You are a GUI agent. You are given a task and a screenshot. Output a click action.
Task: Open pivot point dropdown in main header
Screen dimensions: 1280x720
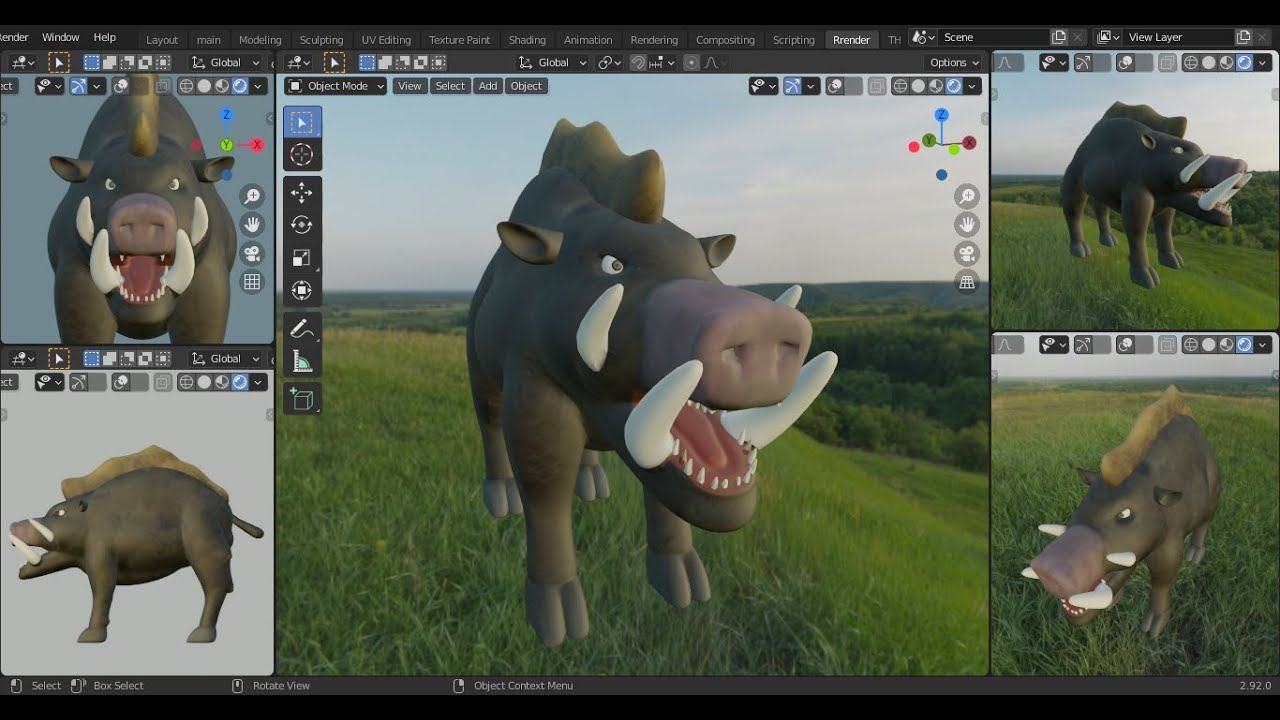pyautogui.click(x=609, y=62)
